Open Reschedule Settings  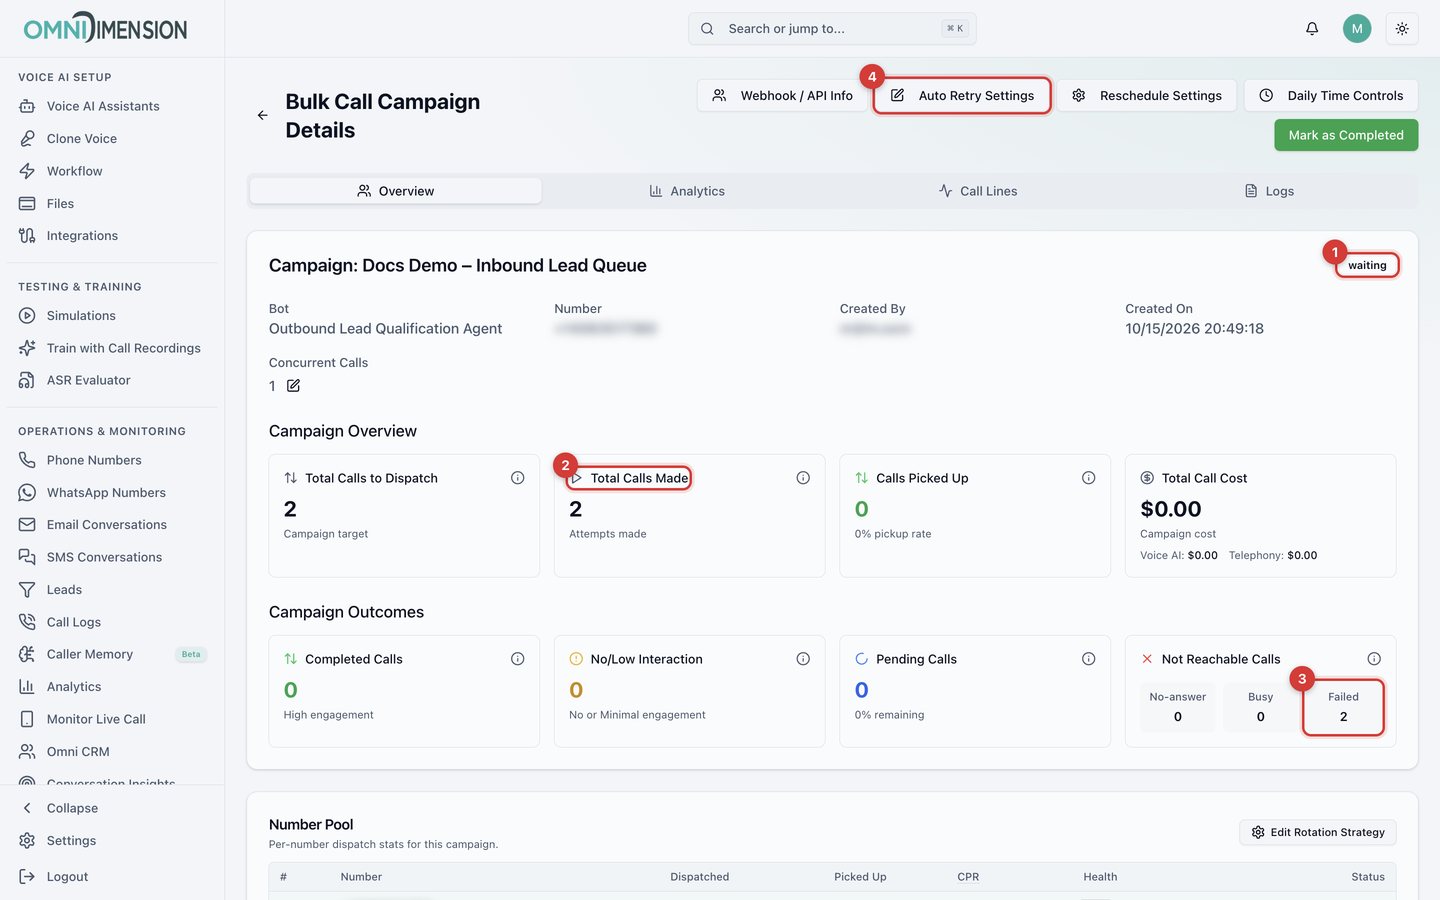click(x=1147, y=96)
